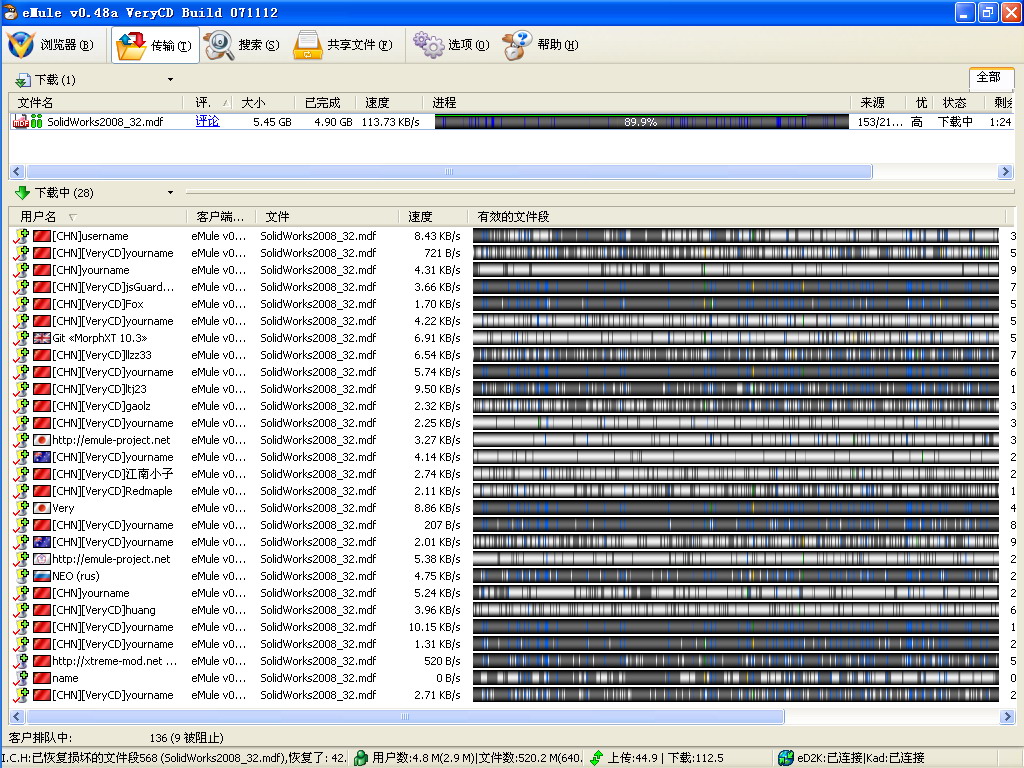Sort downloads by 文件名 column header
The width and height of the screenshot is (1024, 768).
tap(95, 103)
